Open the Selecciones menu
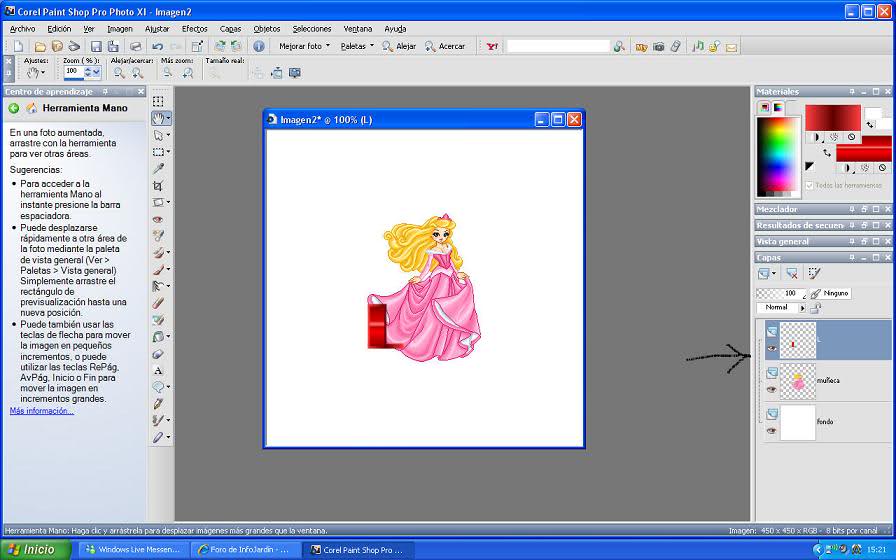896x560 pixels. [311, 29]
